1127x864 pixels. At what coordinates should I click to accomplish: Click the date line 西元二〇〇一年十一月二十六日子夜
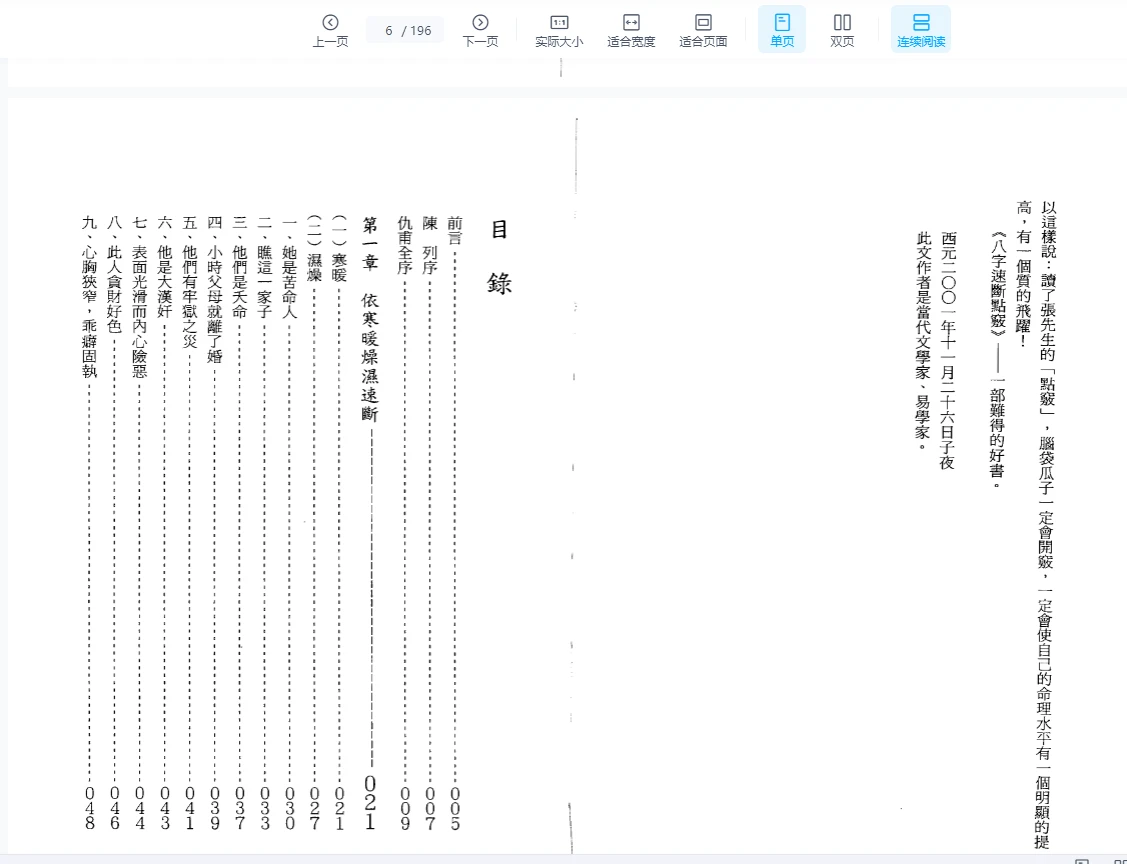coord(948,350)
